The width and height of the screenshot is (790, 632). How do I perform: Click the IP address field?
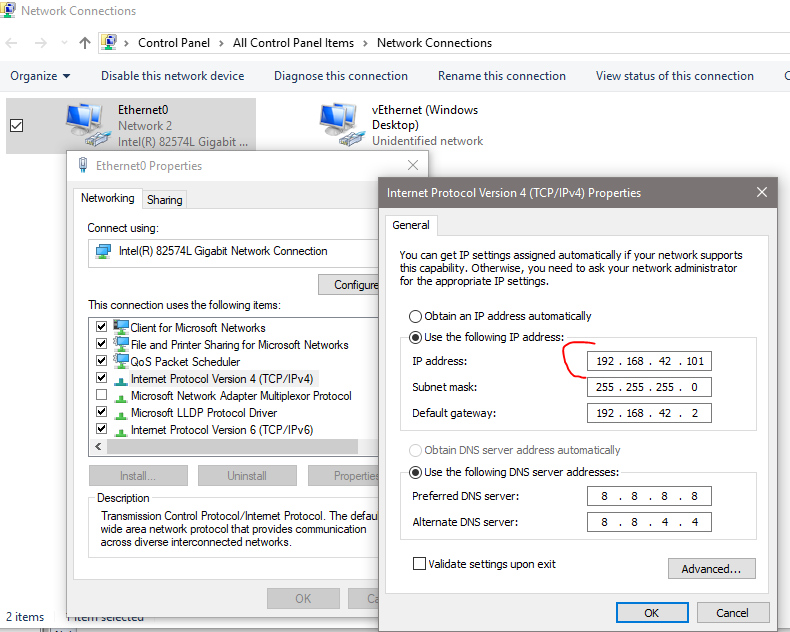(x=649, y=361)
